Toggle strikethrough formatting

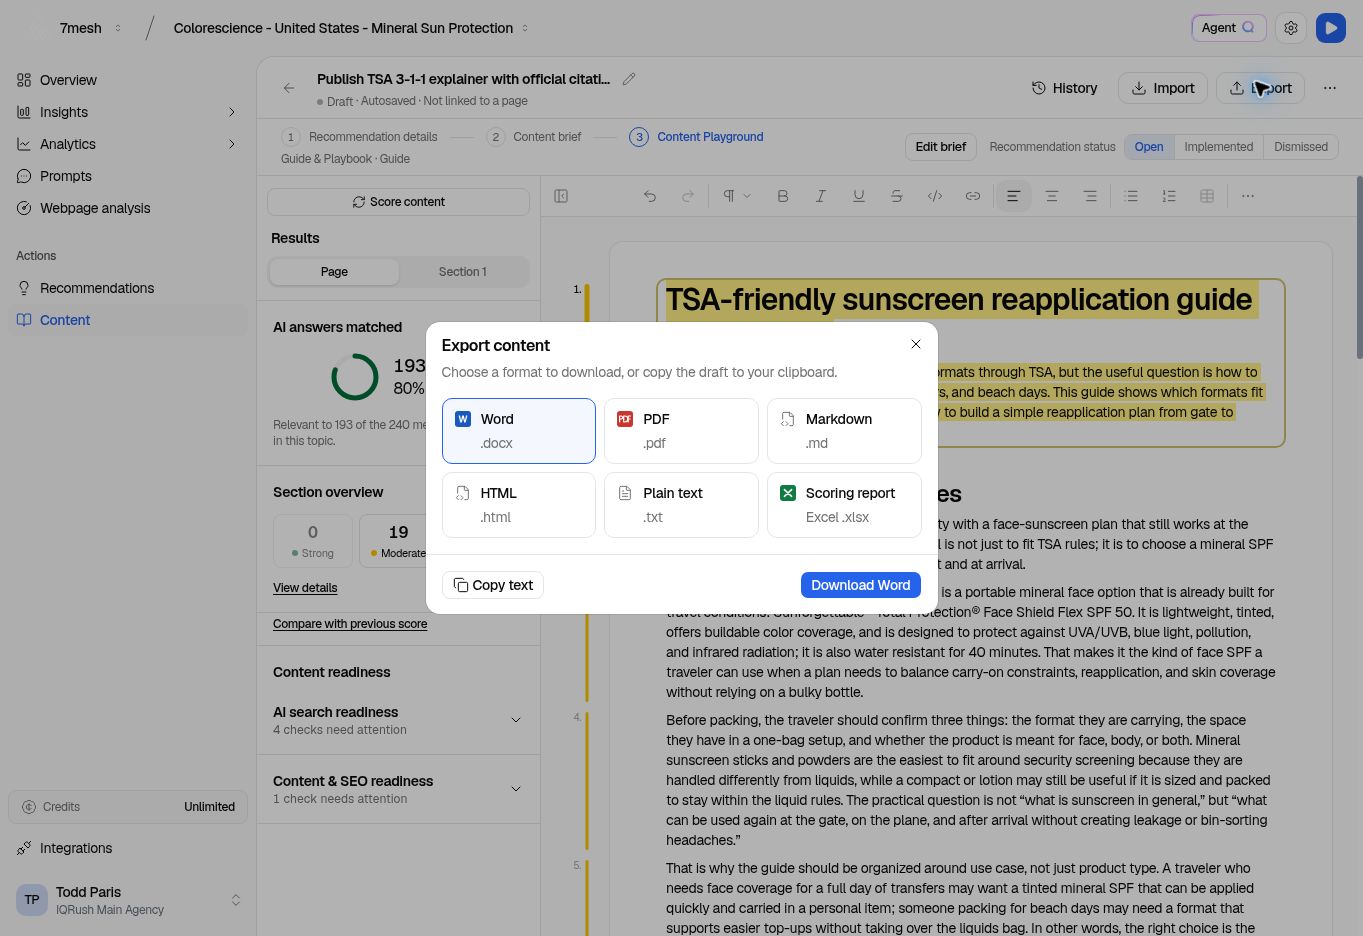[x=897, y=196]
